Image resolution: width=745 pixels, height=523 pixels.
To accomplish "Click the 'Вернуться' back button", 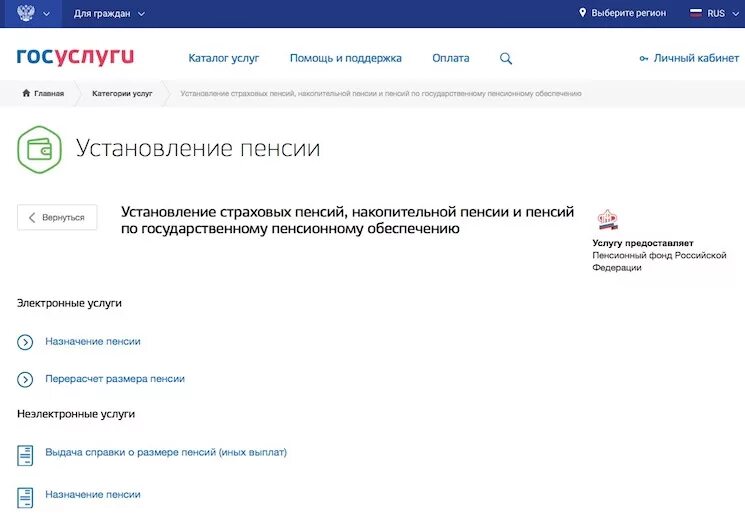I will (57, 217).
